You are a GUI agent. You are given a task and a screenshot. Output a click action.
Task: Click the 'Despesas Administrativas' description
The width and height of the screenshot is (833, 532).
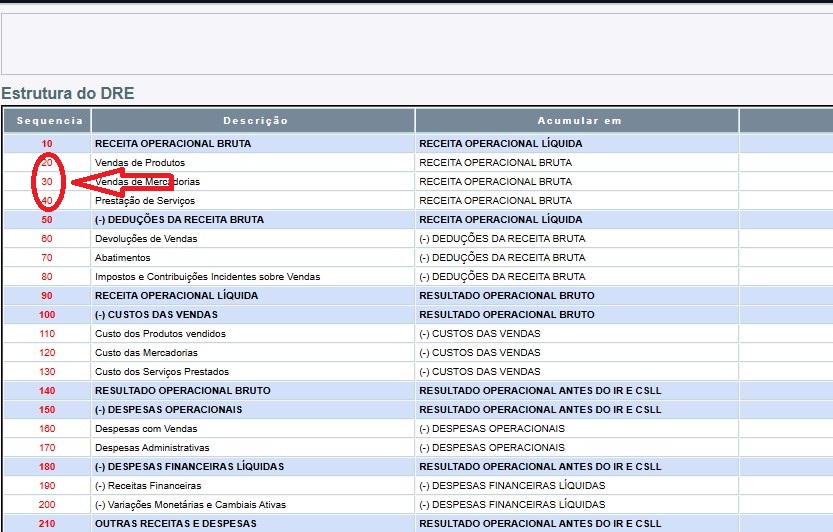[152, 448]
